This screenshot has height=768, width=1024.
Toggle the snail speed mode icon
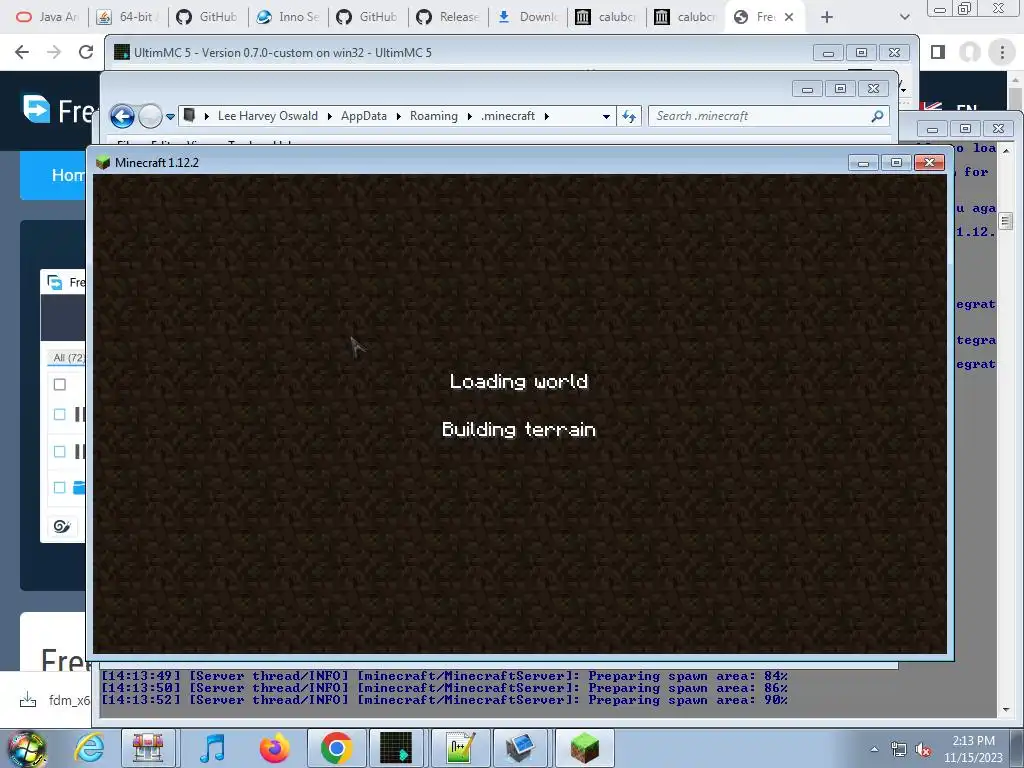[x=62, y=526]
